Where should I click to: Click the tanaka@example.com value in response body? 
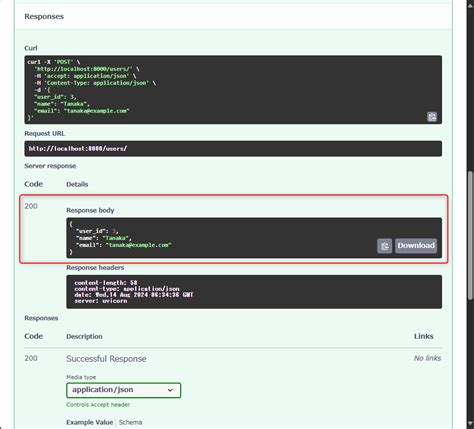[x=138, y=245]
